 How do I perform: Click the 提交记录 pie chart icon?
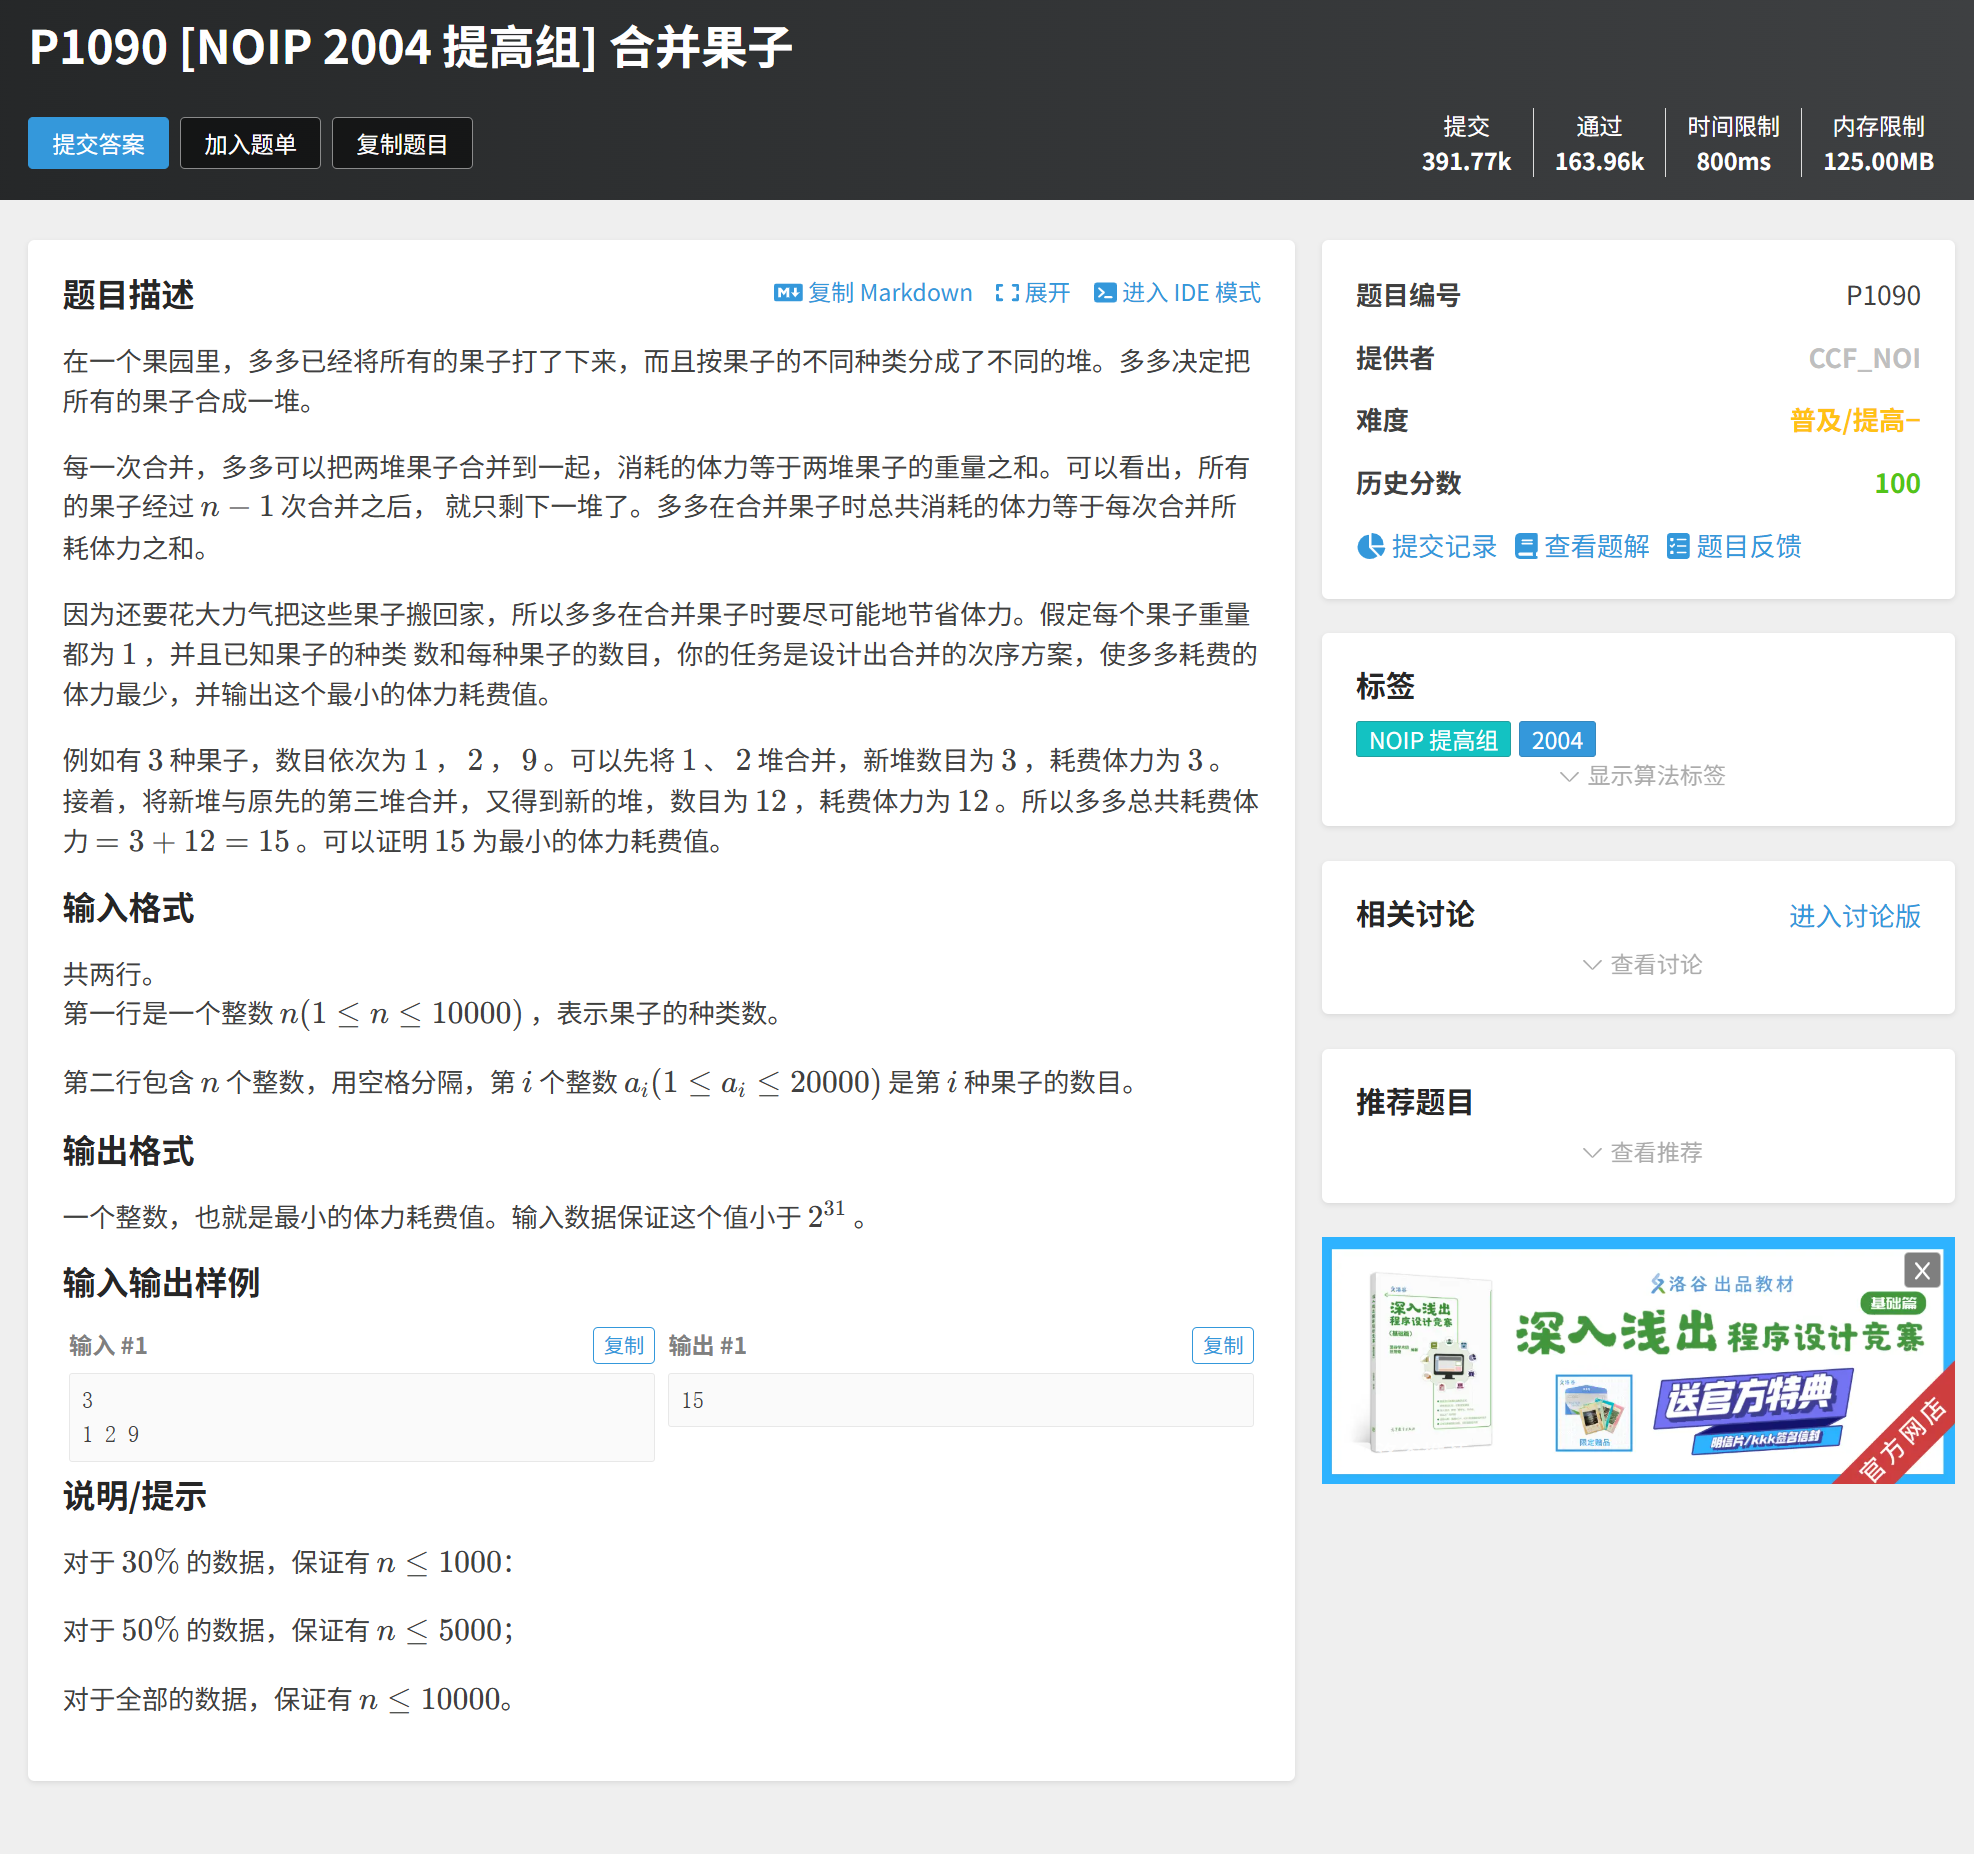coord(1370,546)
